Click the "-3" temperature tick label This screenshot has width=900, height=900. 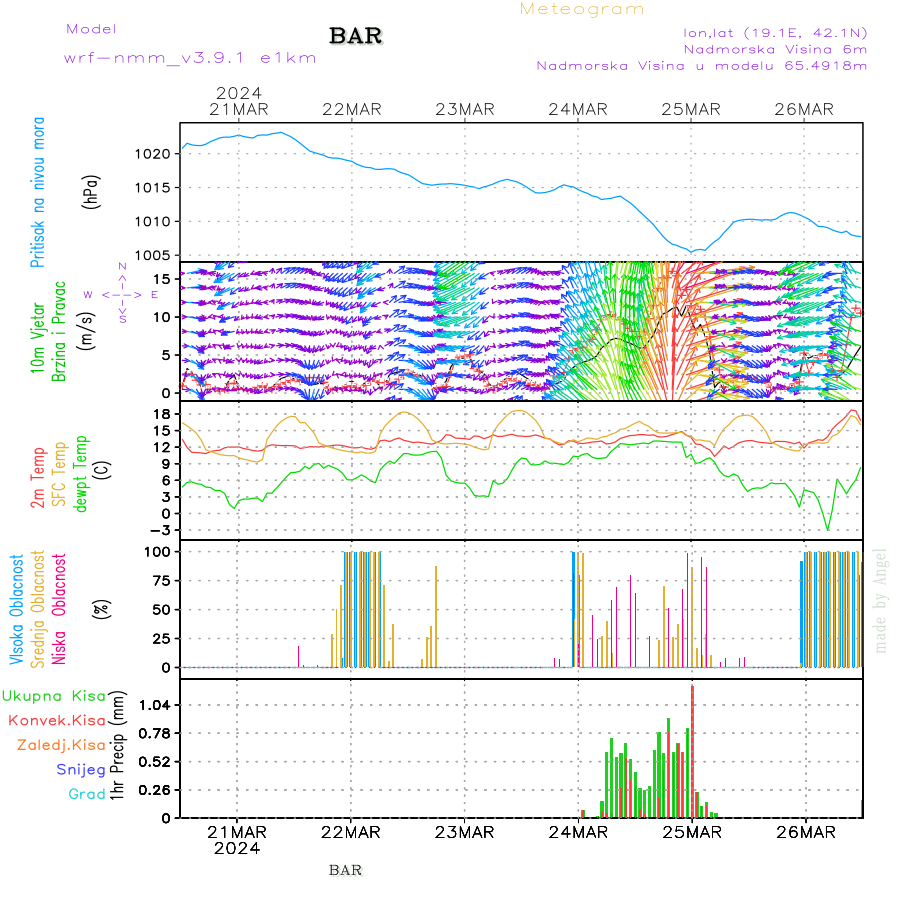(161, 530)
